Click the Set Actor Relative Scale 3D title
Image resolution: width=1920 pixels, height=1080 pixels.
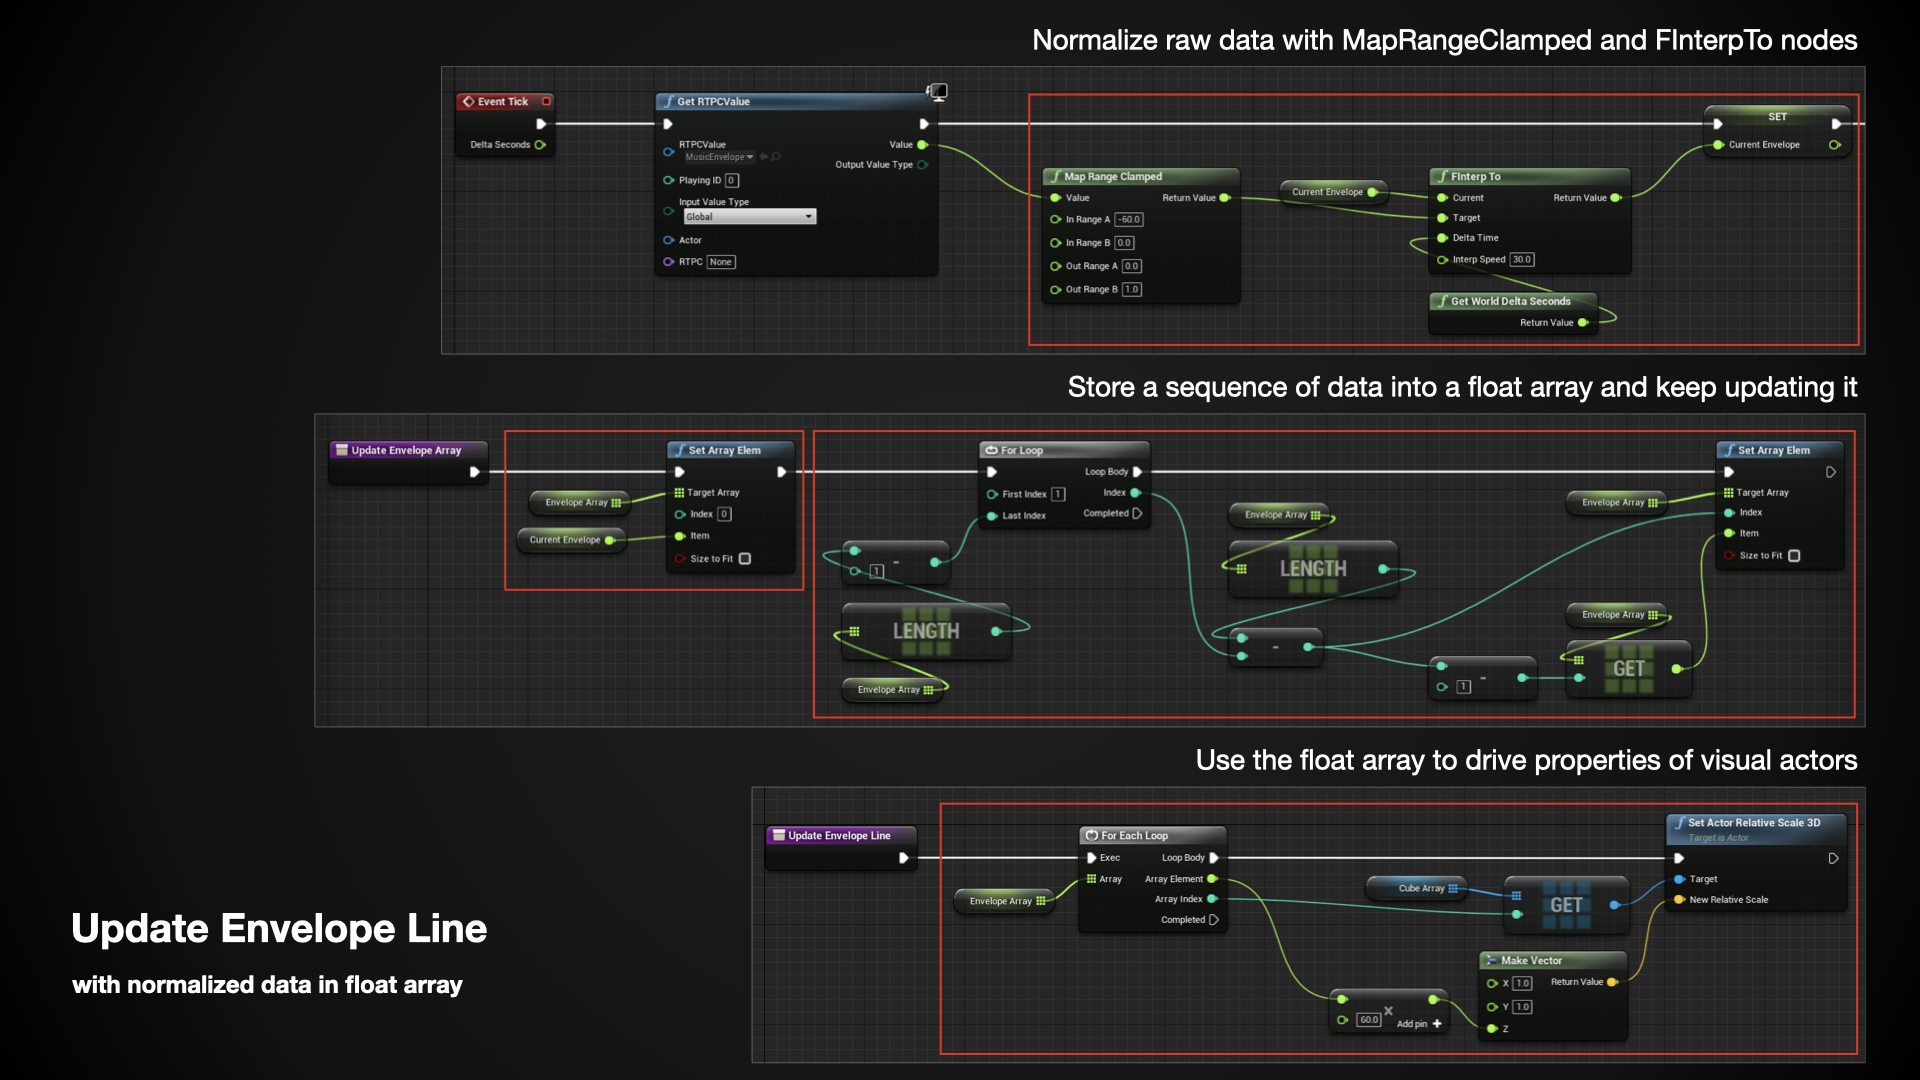[1754, 823]
